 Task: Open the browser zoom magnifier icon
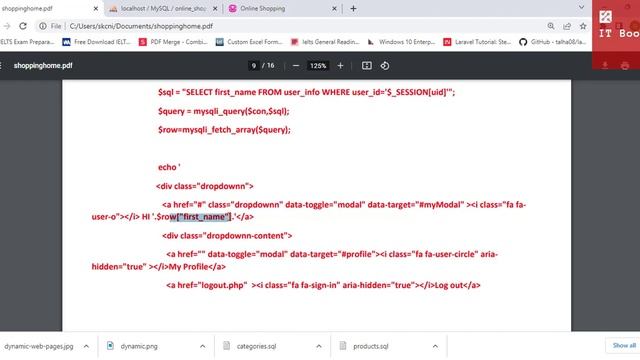point(551,26)
